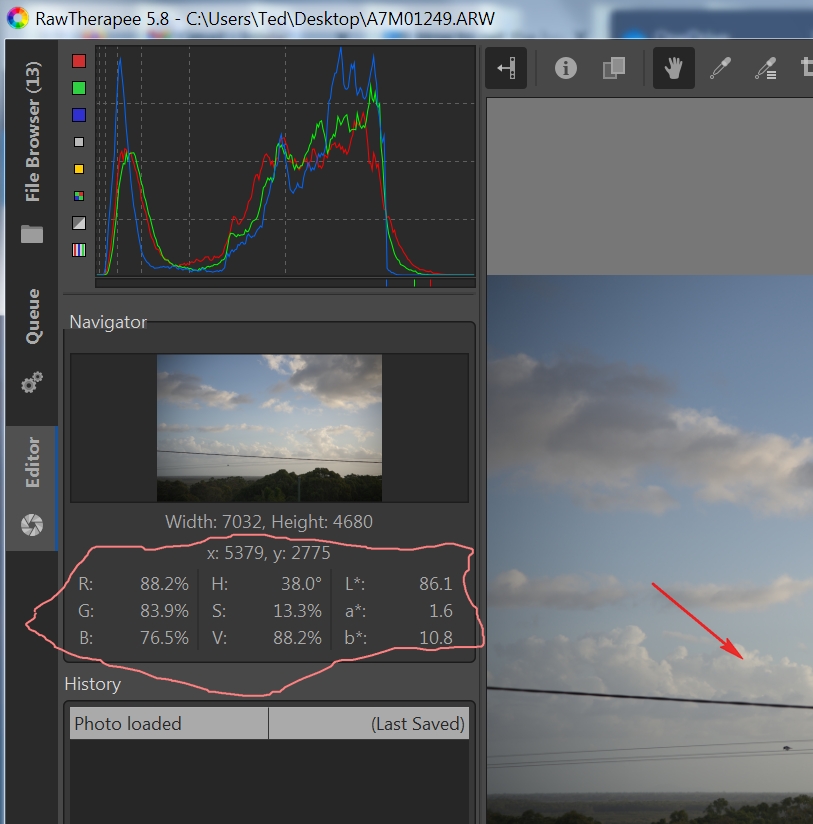Switch histogram scaling mode
Viewport: 813px width, 824px height.
(79, 223)
